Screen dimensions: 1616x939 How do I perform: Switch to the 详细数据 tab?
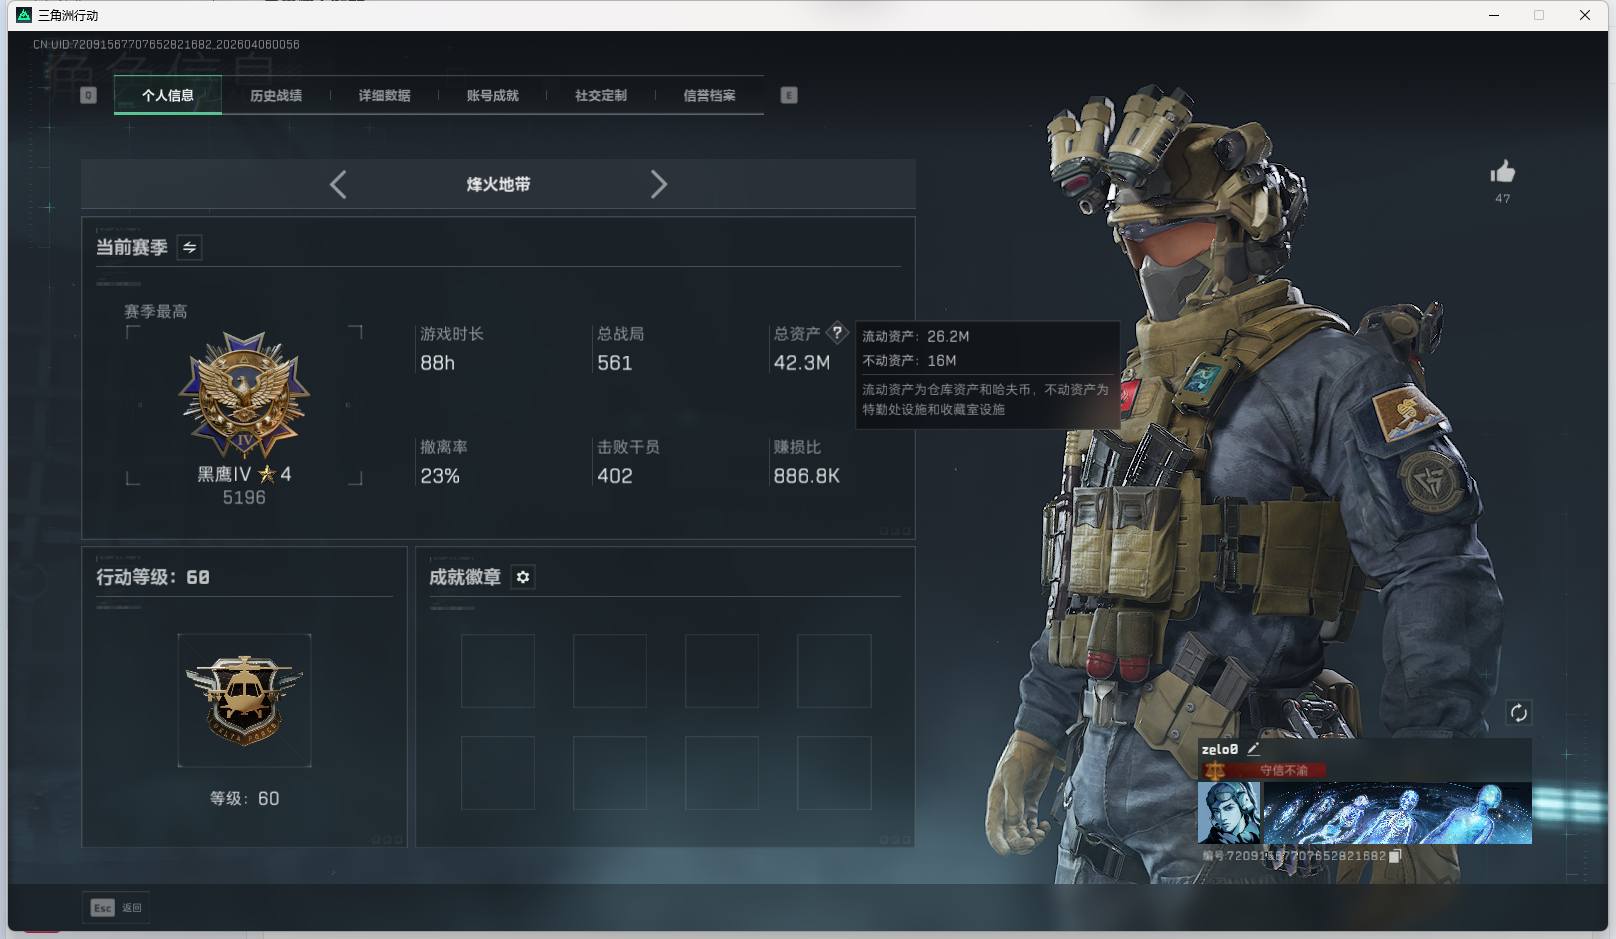click(384, 95)
